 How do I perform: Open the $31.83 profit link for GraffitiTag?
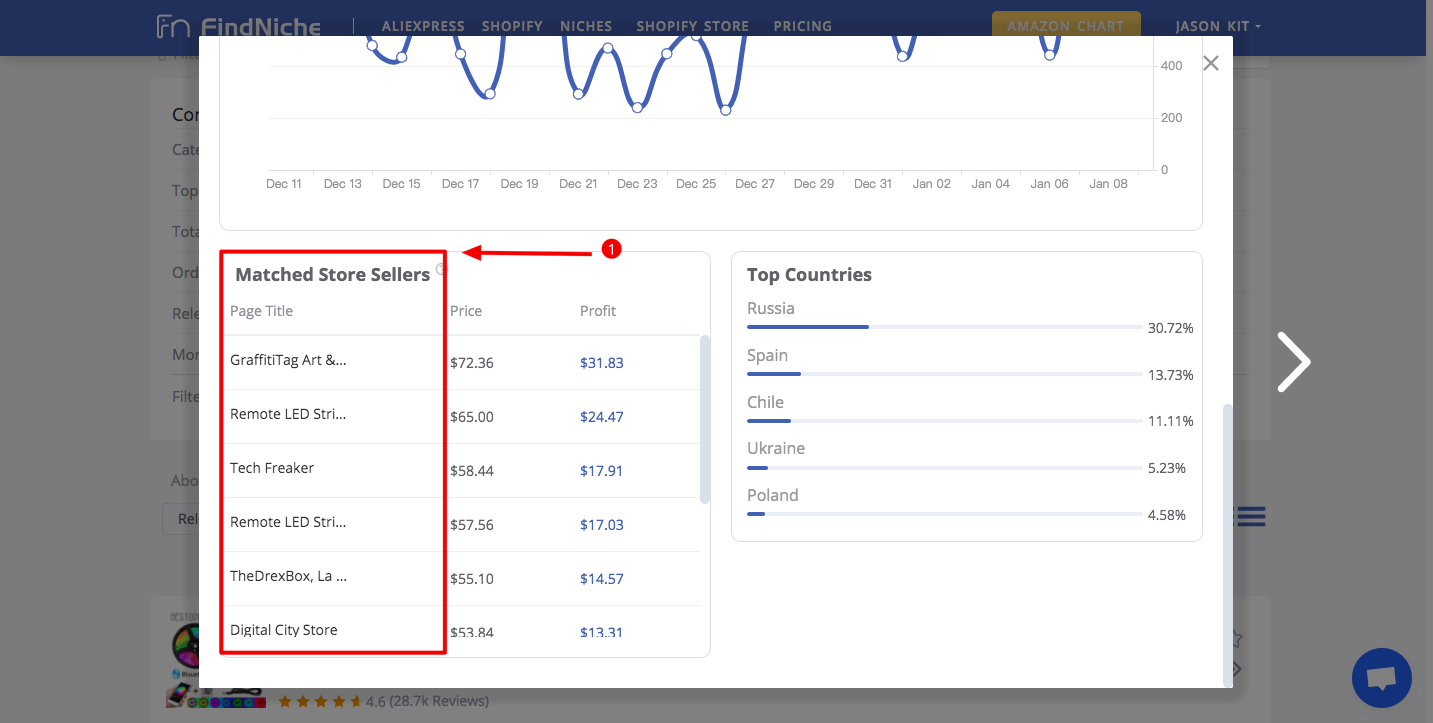(602, 362)
